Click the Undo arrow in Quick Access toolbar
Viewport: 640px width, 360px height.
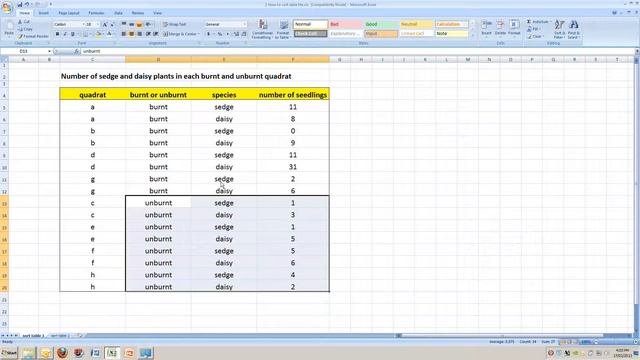click(x=27, y=4)
